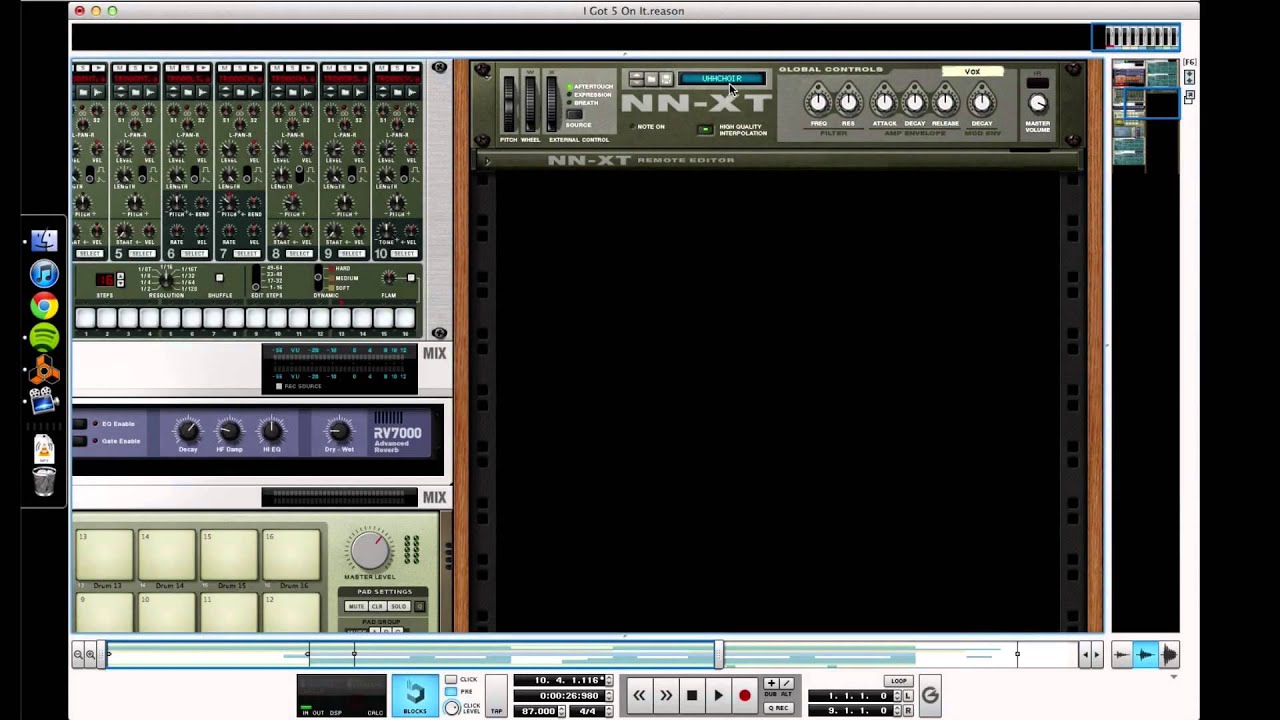Screen dimensions: 1280x720
Task: Start recording with the red Record button
Action: click(x=744, y=696)
